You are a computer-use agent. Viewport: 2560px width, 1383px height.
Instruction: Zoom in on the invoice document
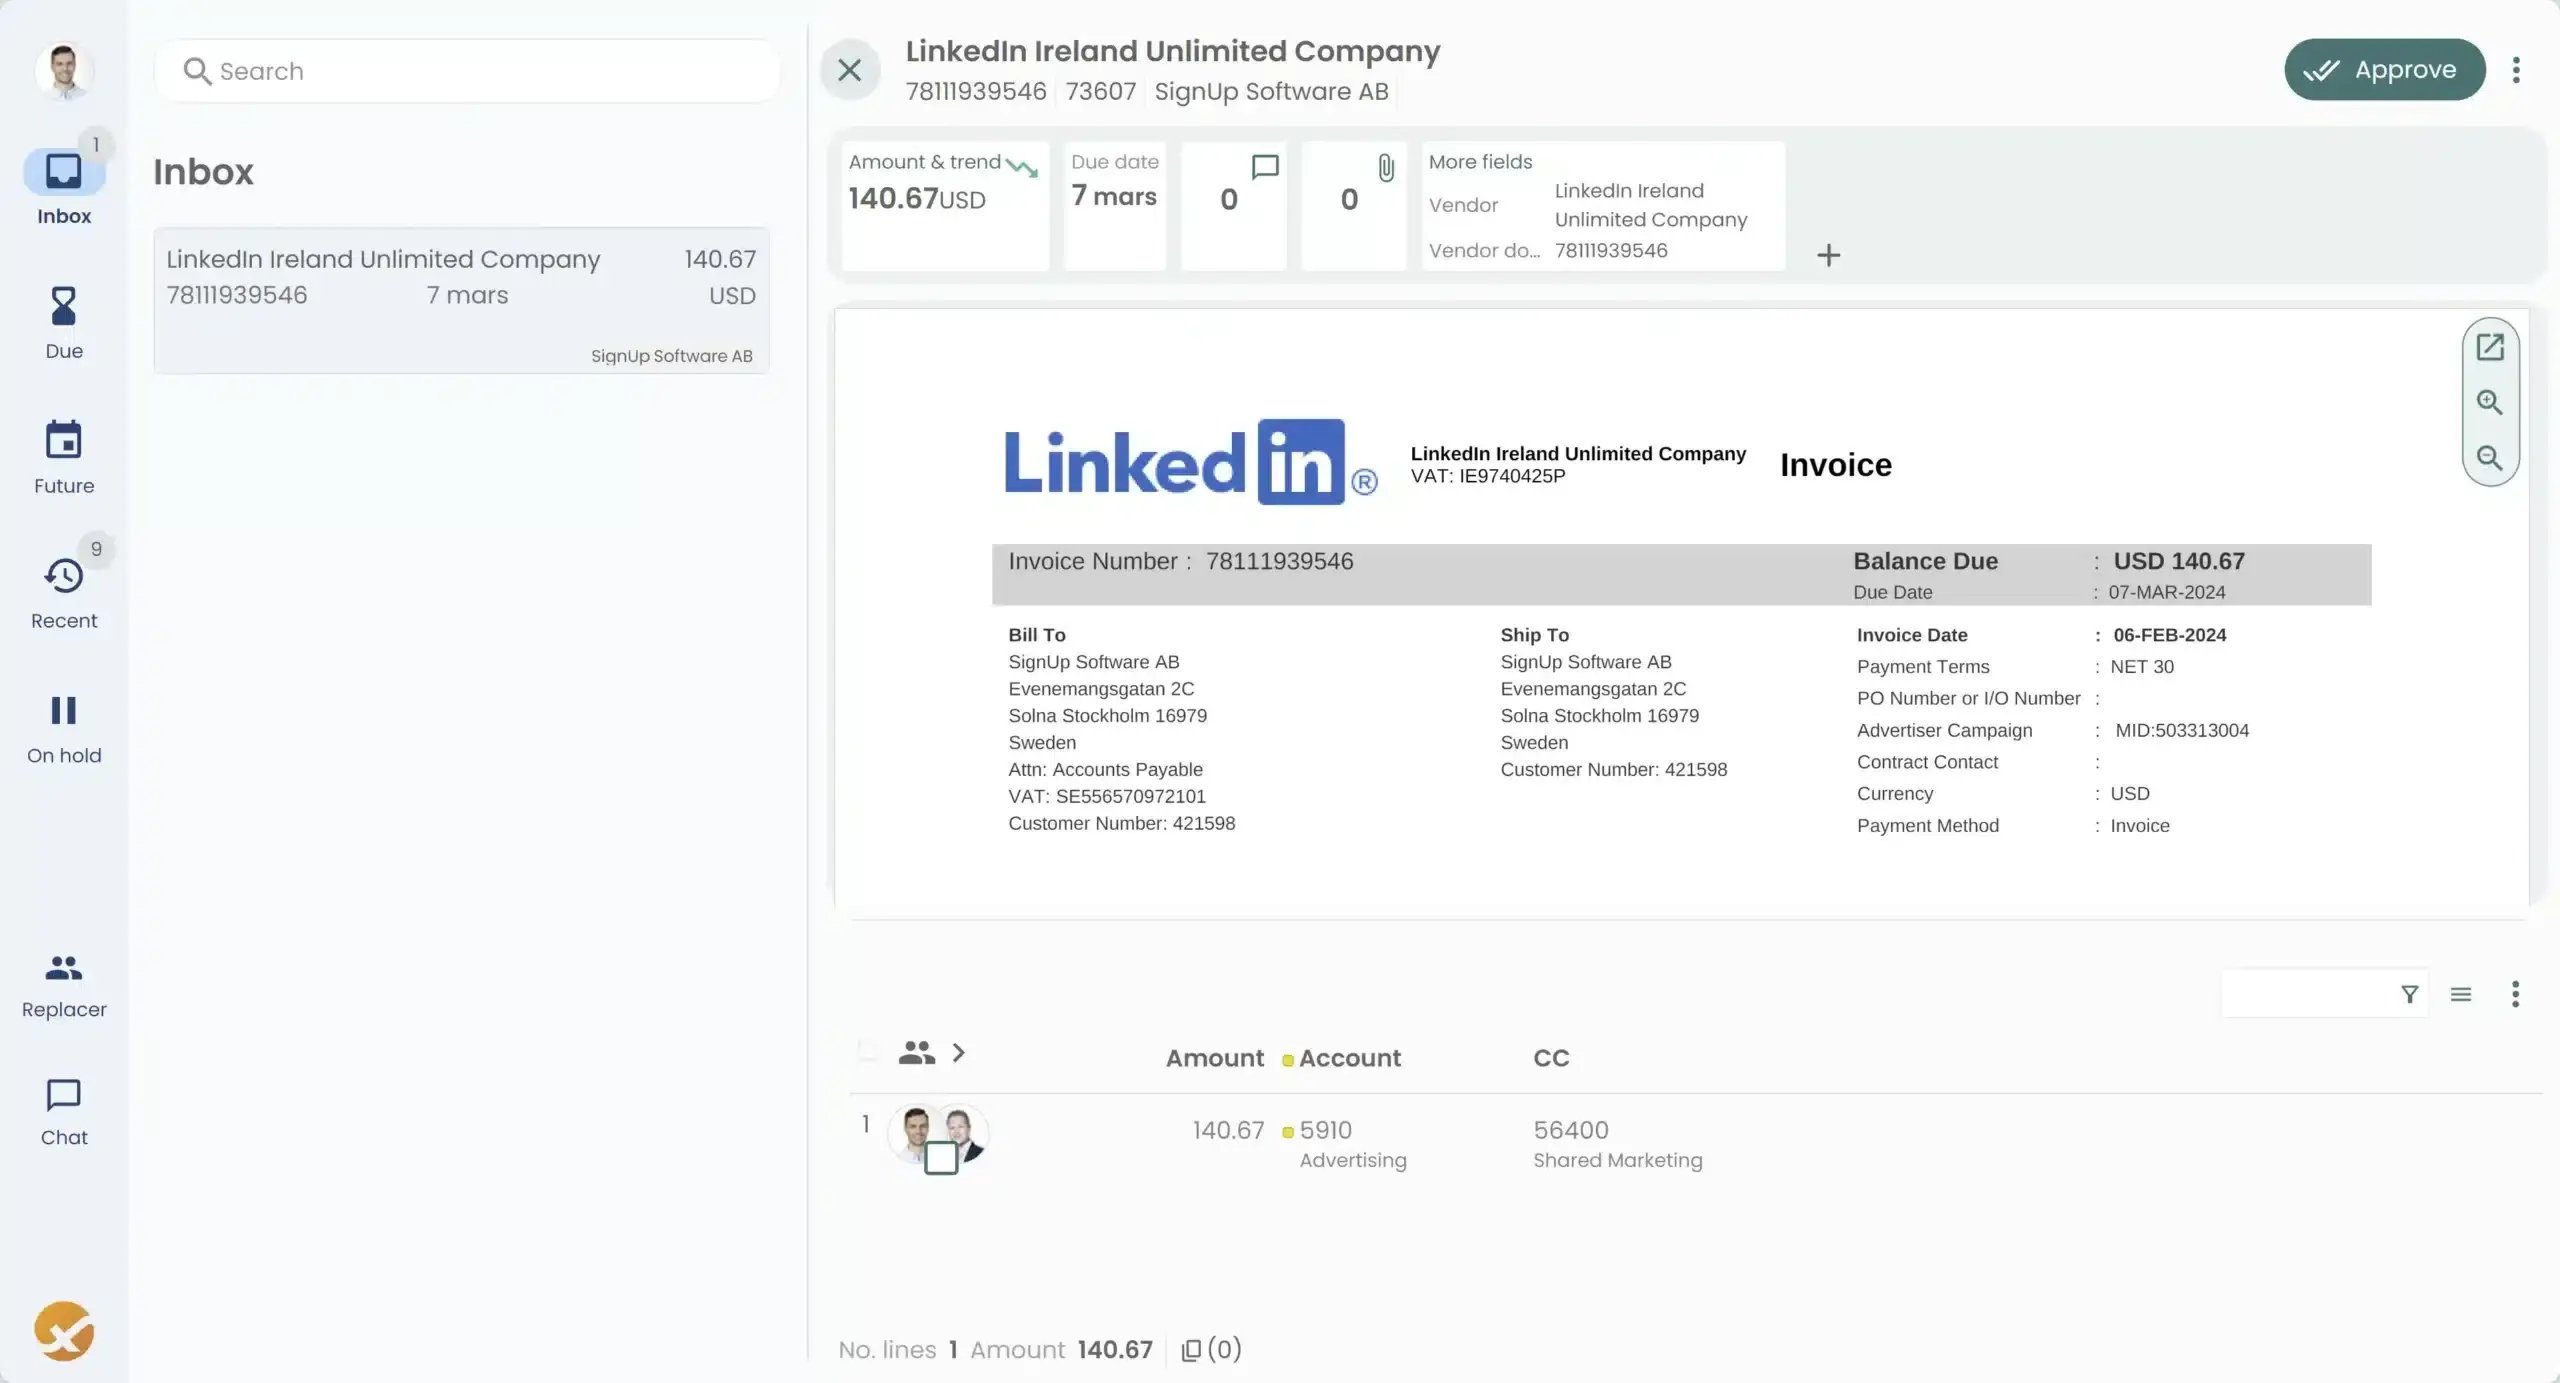pos(2490,402)
